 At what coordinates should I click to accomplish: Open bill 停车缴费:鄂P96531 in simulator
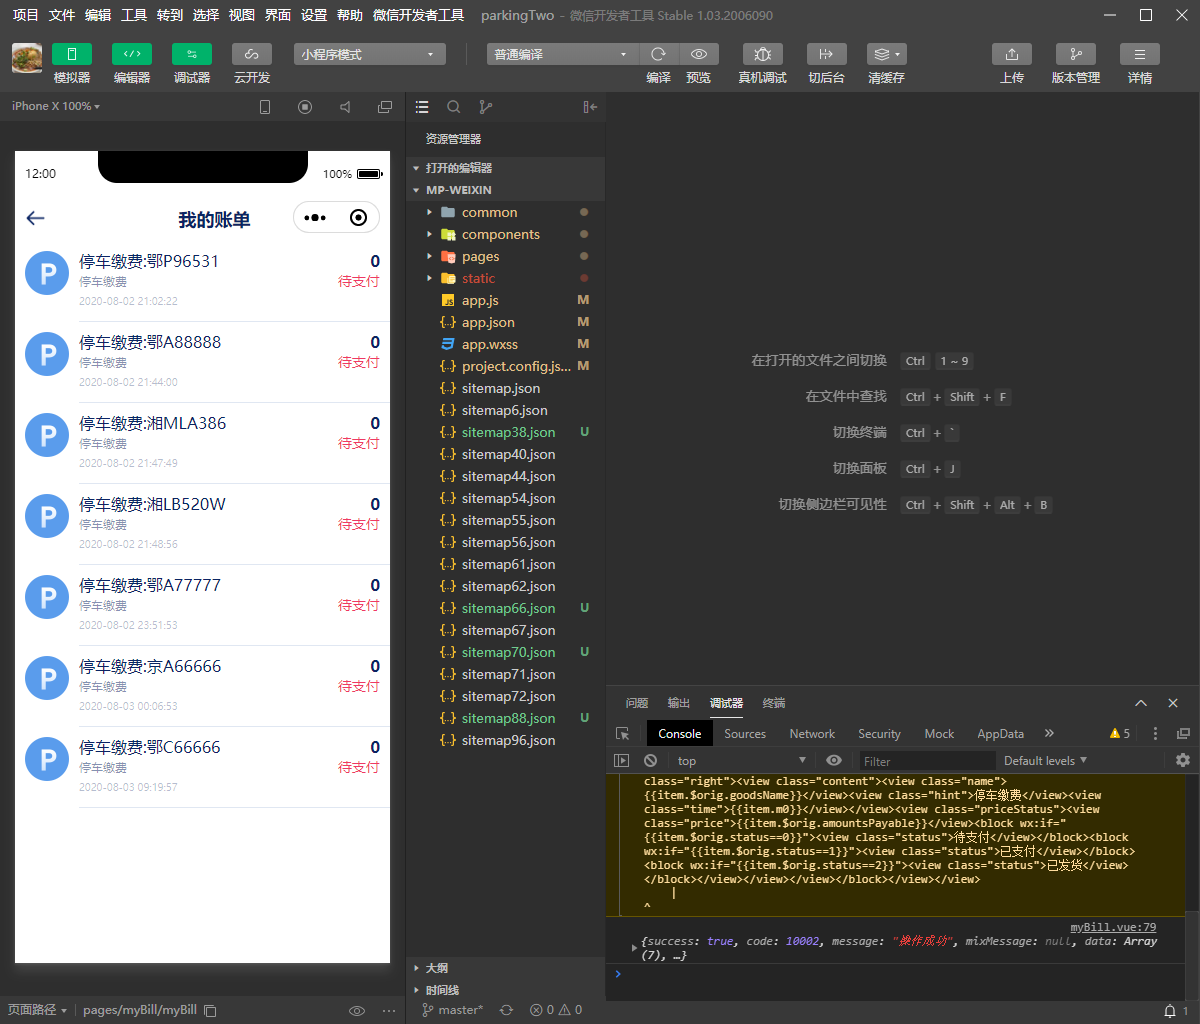pos(202,281)
